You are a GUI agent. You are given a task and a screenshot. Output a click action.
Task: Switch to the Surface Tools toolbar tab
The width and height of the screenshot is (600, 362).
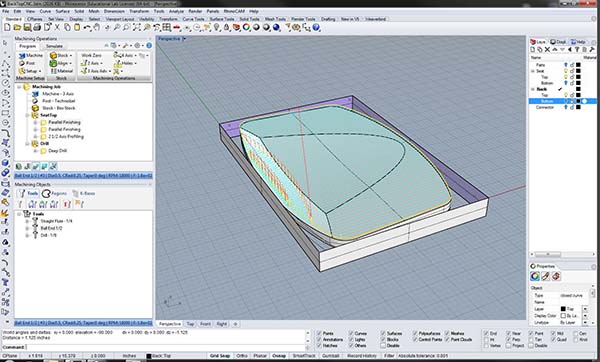click(x=222, y=19)
